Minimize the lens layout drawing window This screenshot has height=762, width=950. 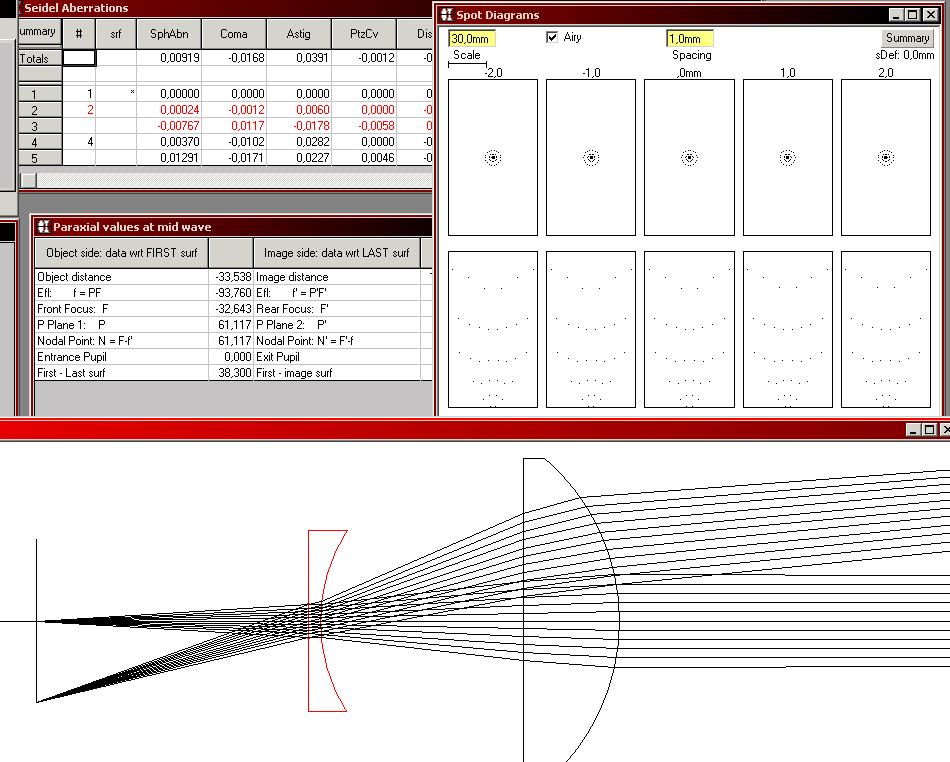coord(913,430)
